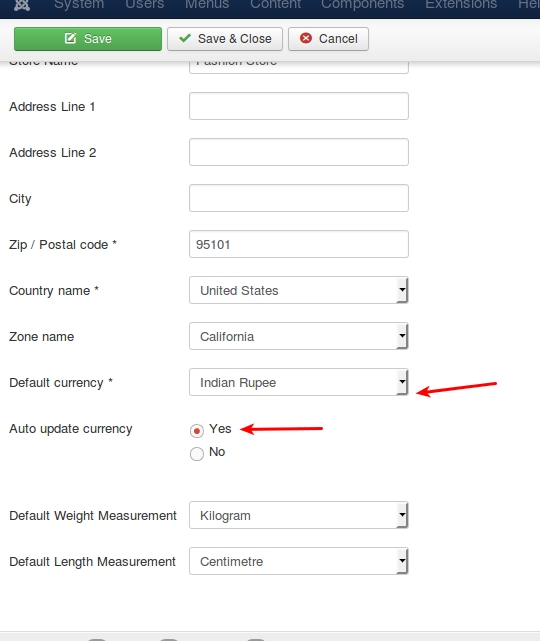Click the Joomla logo icon

[x=22, y=5]
